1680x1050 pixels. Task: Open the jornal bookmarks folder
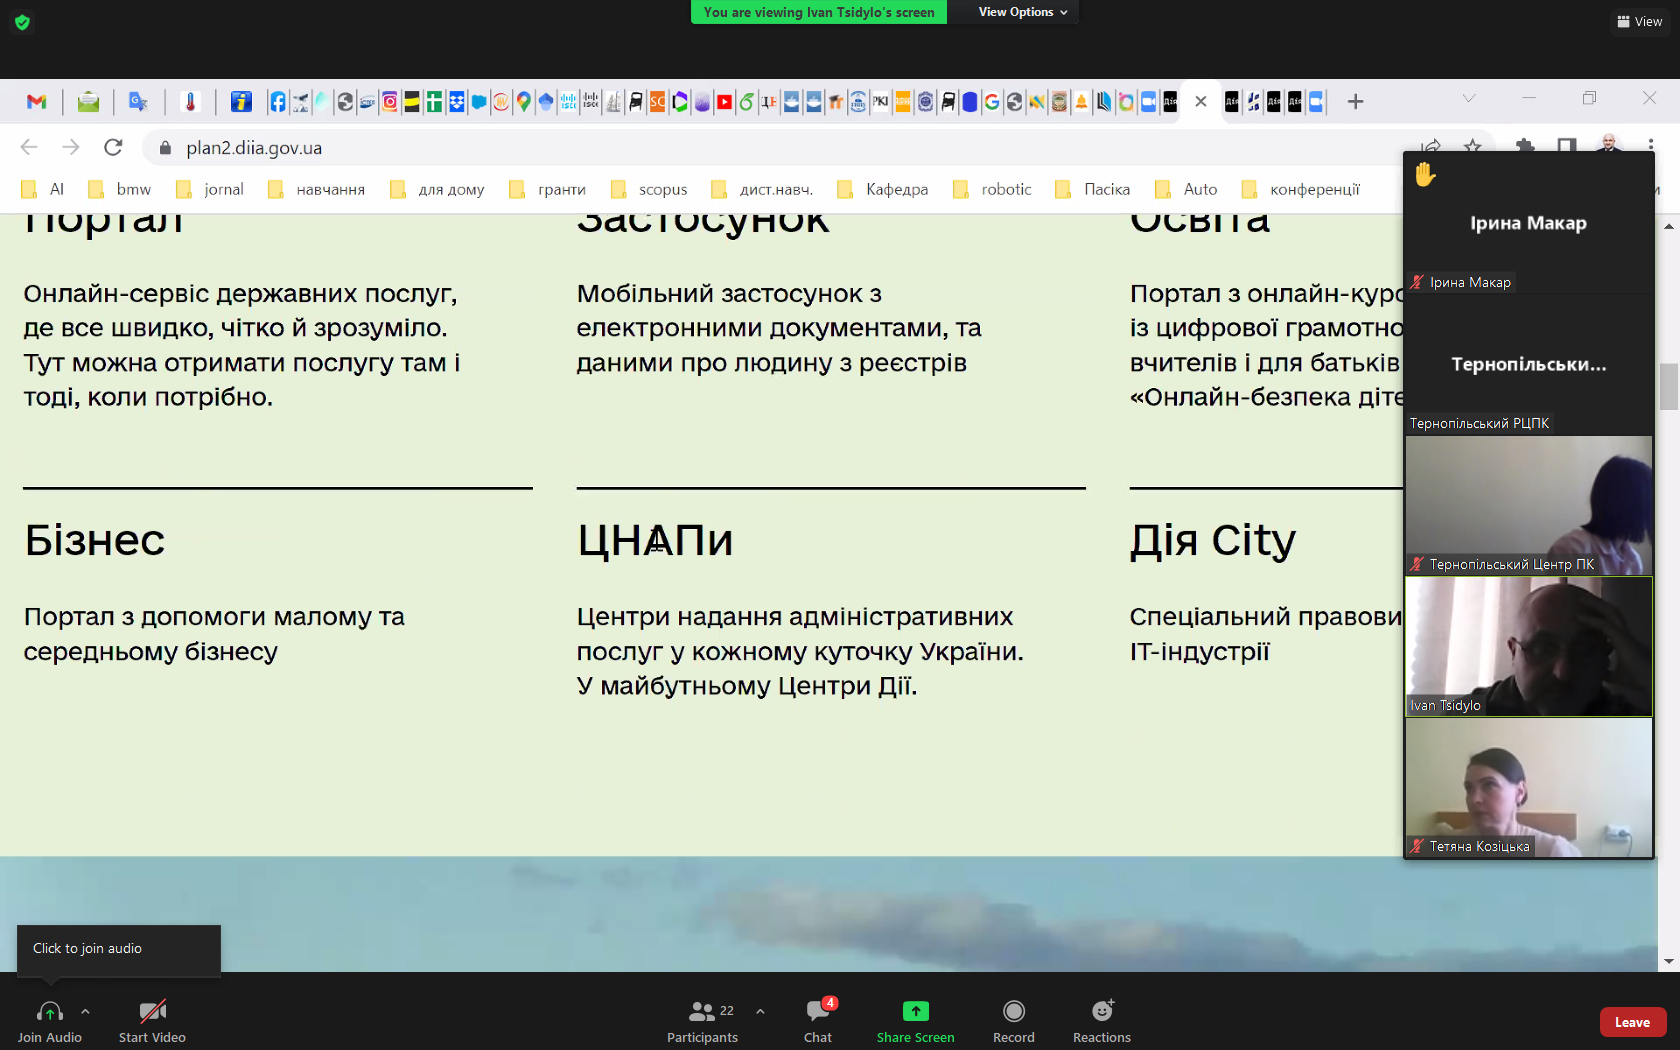click(x=209, y=189)
